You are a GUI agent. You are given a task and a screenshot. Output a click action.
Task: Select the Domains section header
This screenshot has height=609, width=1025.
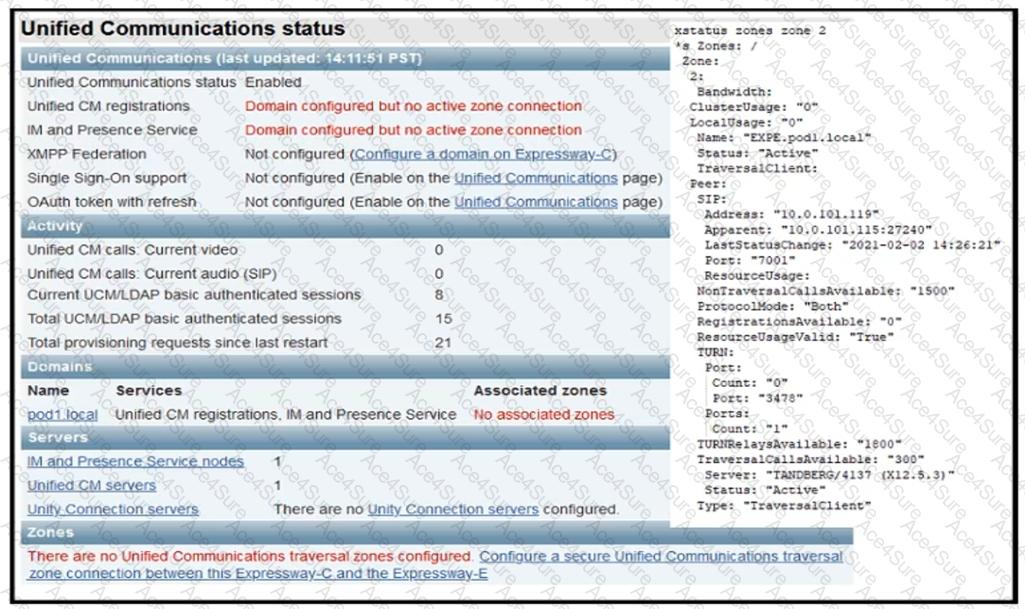[x=345, y=367]
